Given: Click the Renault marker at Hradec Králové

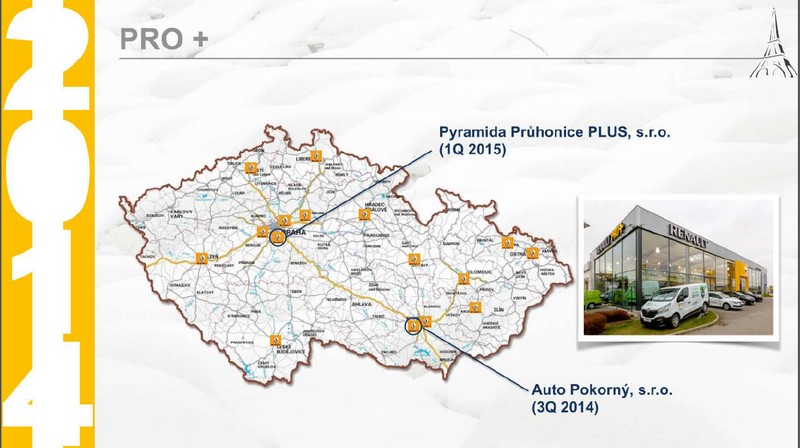Looking at the screenshot, I should point(364,214).
